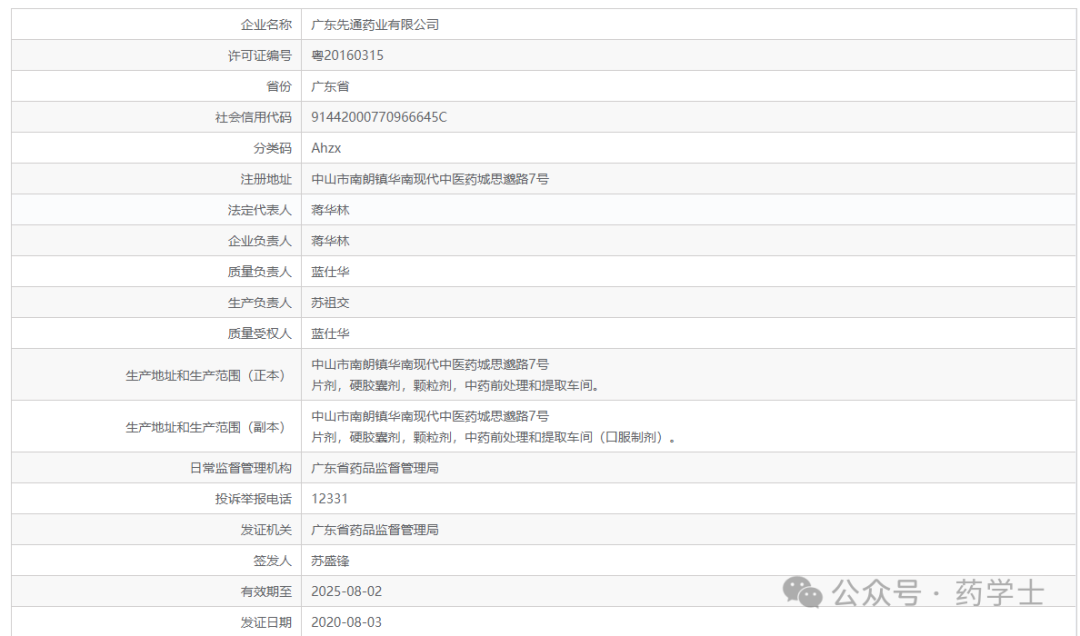Click signer name 苏盛锋
This screenshot has height=636, width=1080.
(x=330, y=561)
